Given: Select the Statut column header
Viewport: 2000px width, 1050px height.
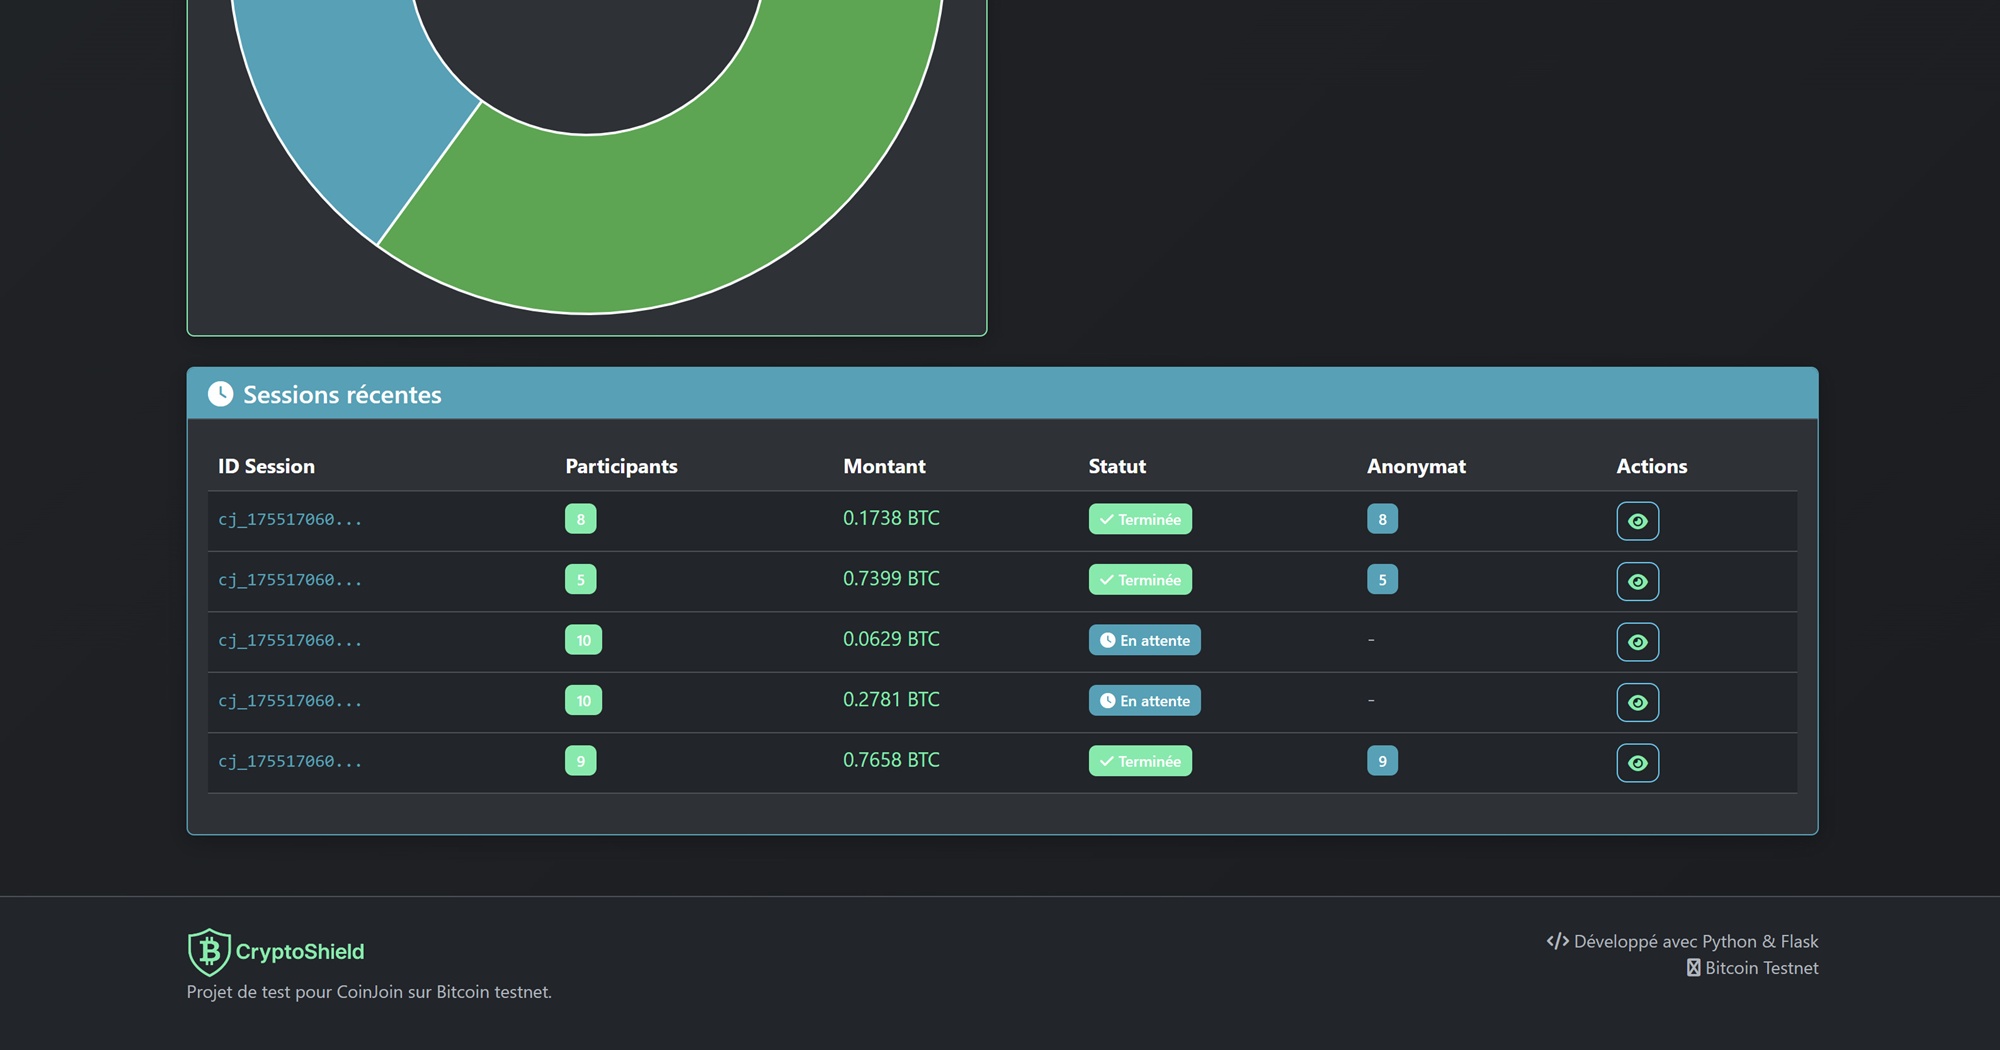Looking at the screenshot, I should (x=1117, y=466).
